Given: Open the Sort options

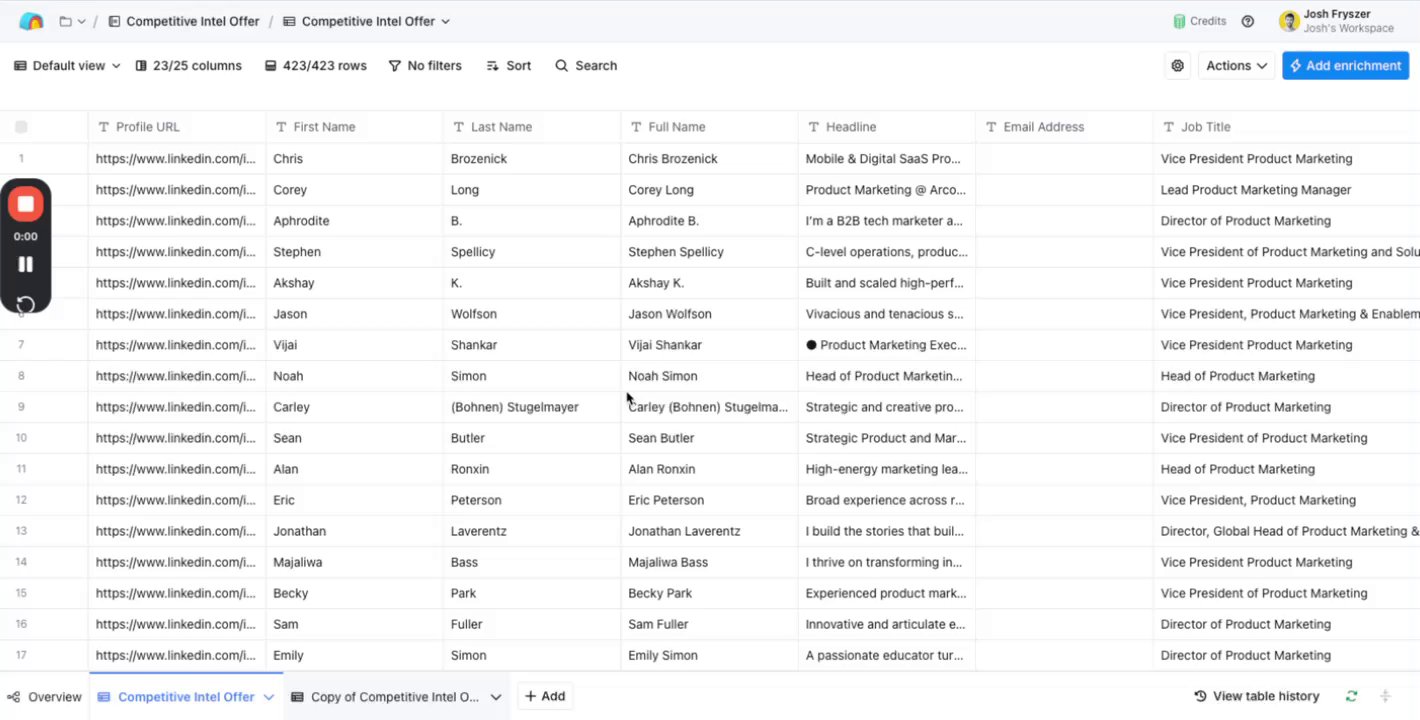Looking at the screenshot, I should [x=508, y=66].
